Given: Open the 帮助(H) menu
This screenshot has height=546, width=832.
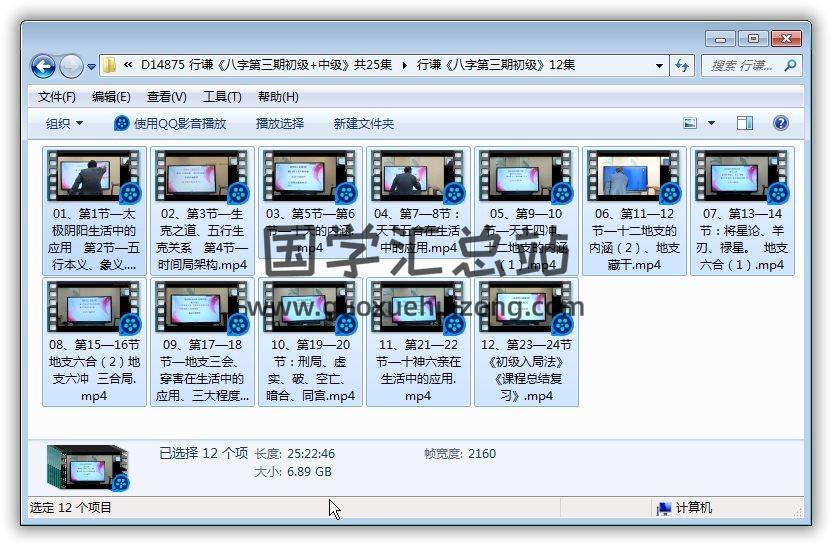Looking at the screenshot, I should [x=278, y=97].
